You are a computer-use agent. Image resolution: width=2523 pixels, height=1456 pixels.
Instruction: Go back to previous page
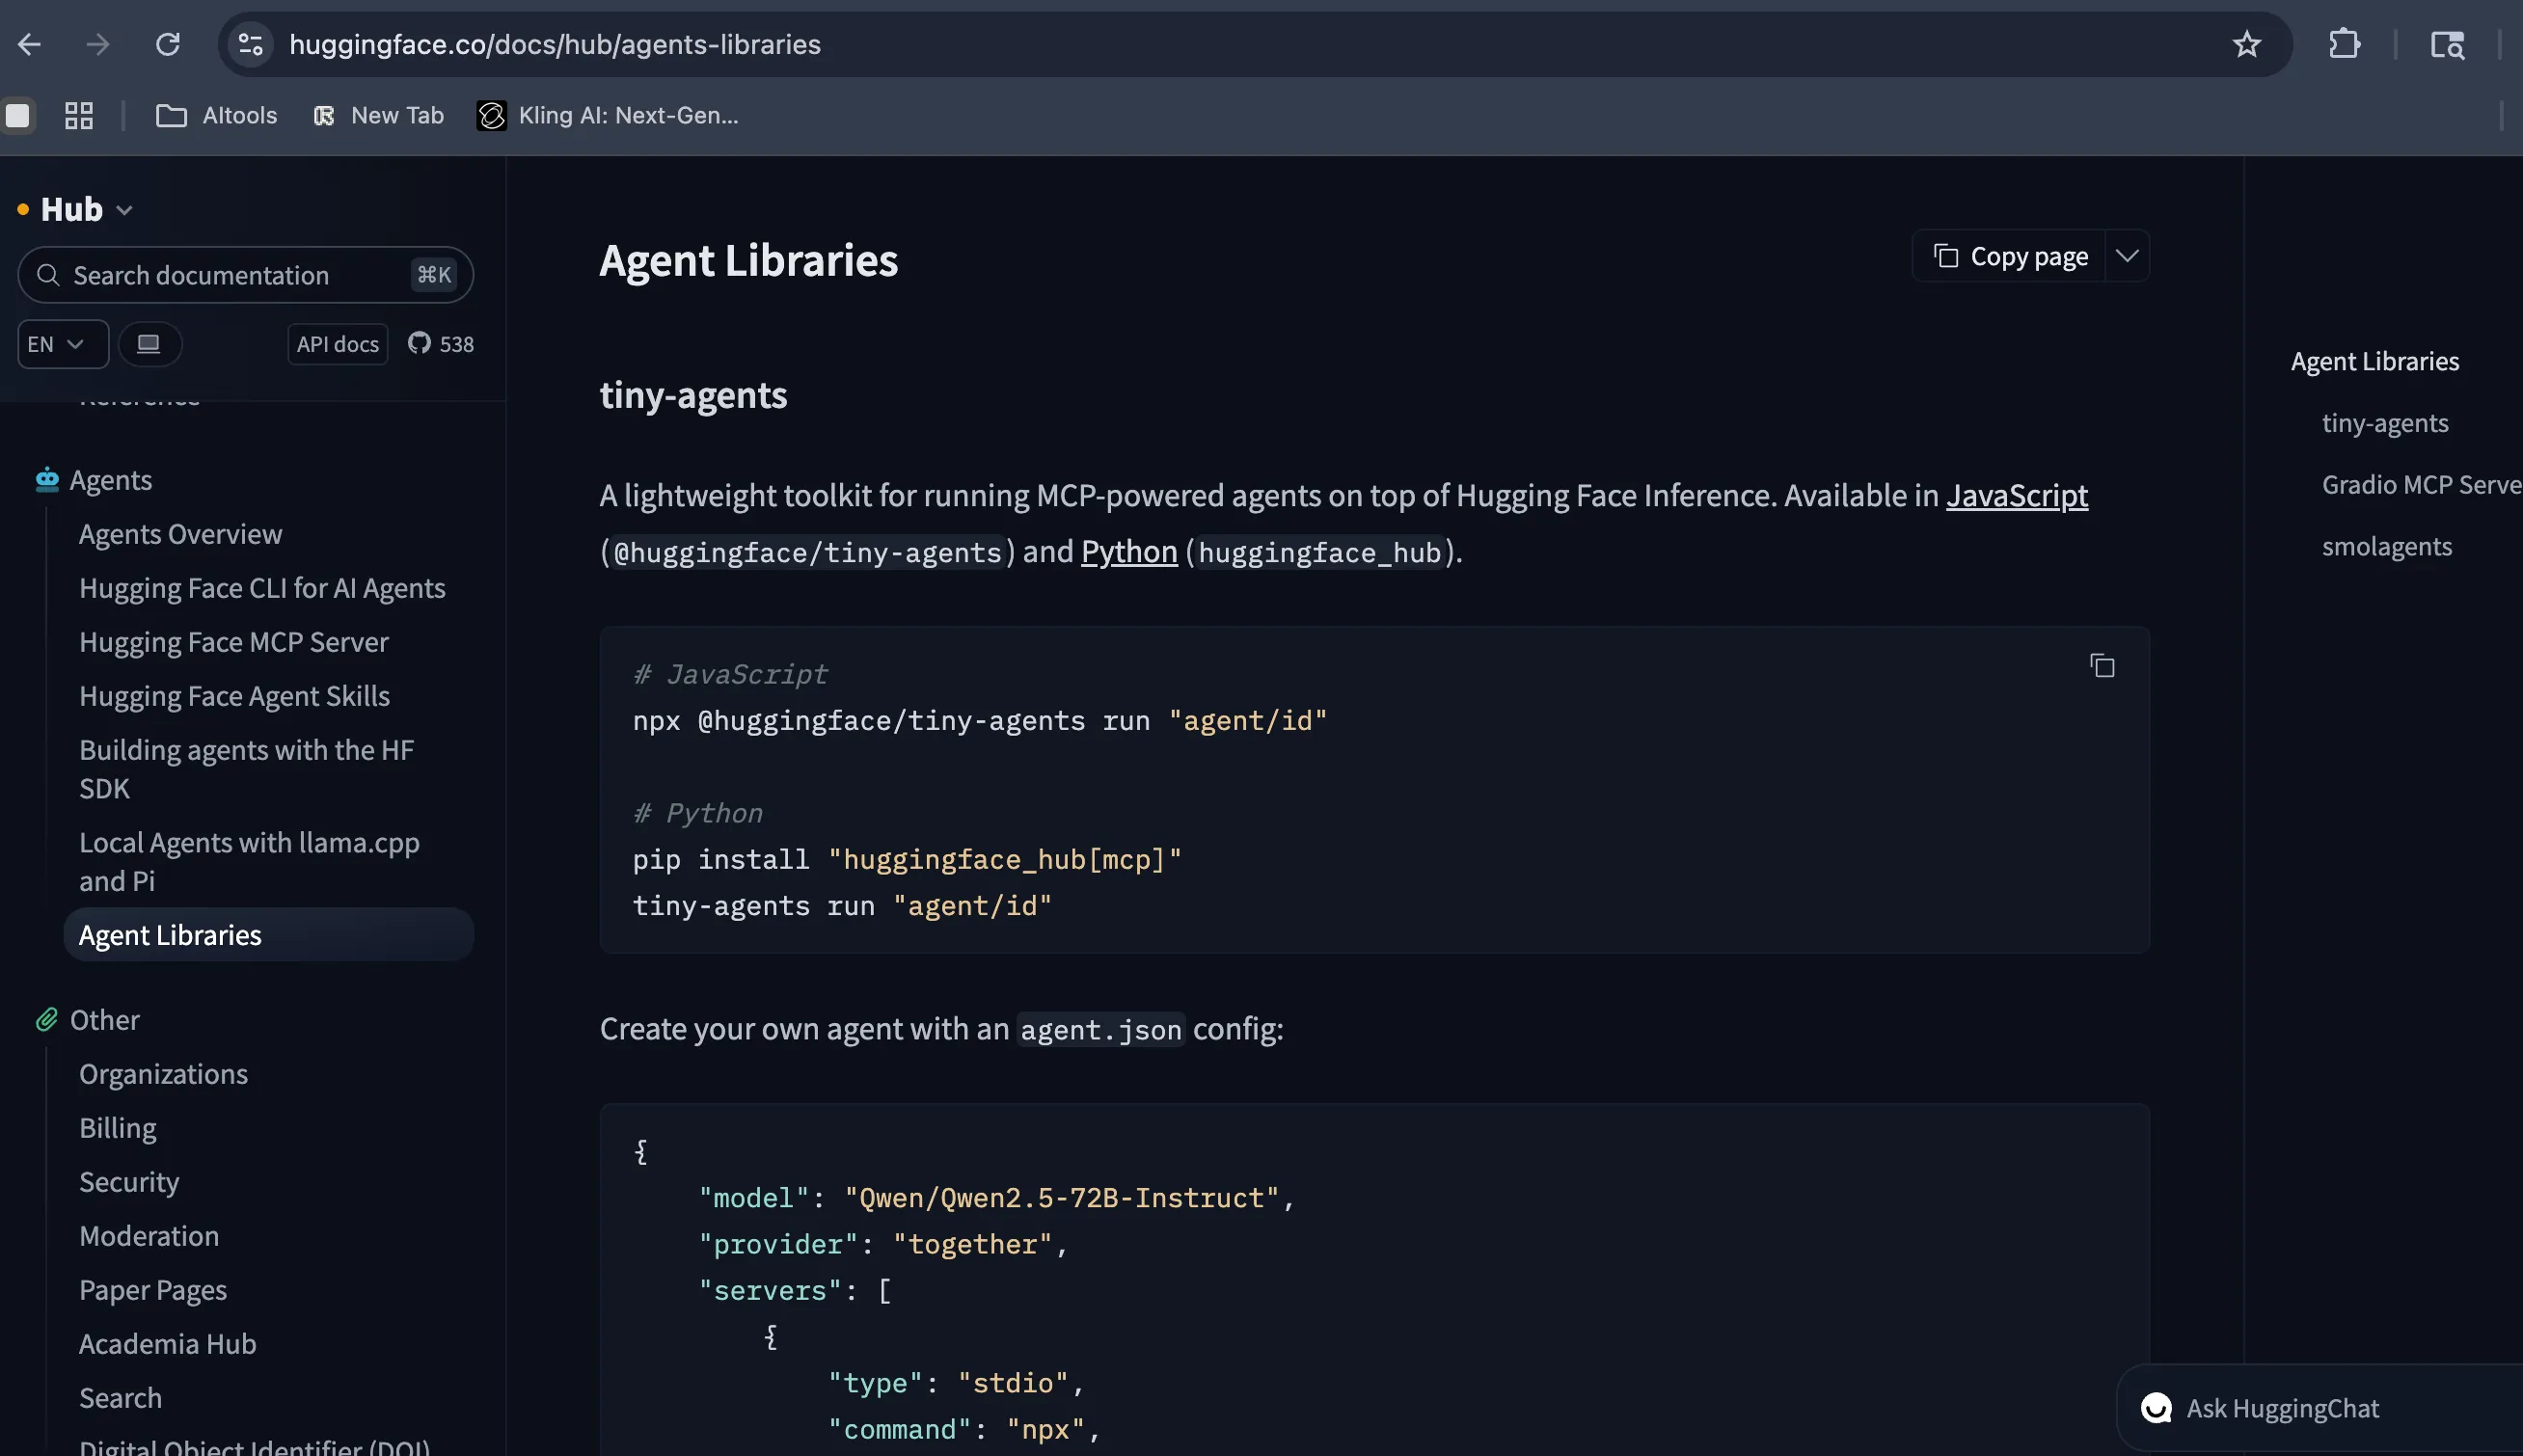[x=29, y=44]
